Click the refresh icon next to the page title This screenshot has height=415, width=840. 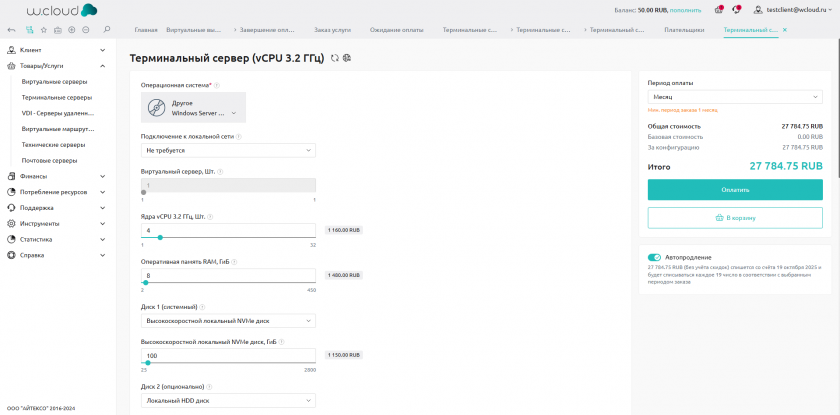point(335,59)
